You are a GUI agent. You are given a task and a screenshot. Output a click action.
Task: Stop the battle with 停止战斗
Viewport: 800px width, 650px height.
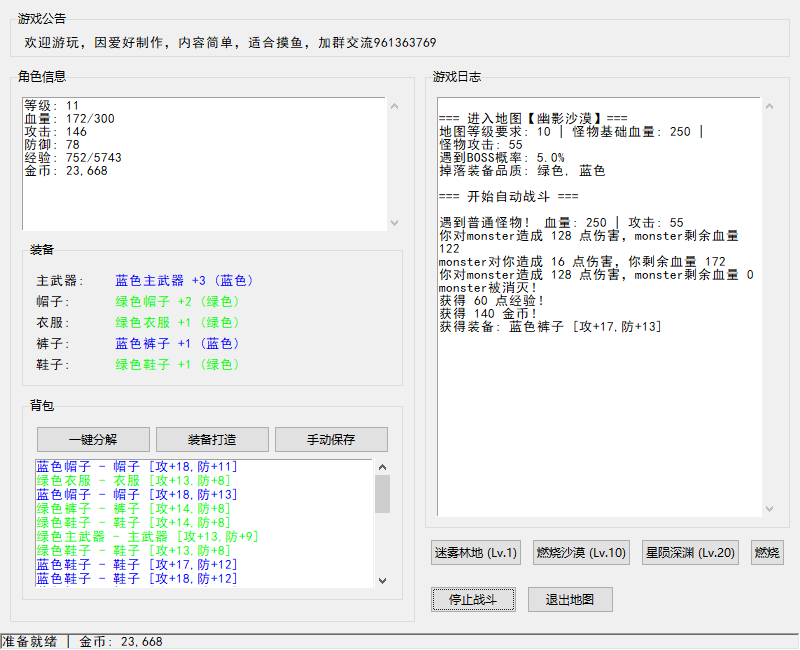[474, 600]
